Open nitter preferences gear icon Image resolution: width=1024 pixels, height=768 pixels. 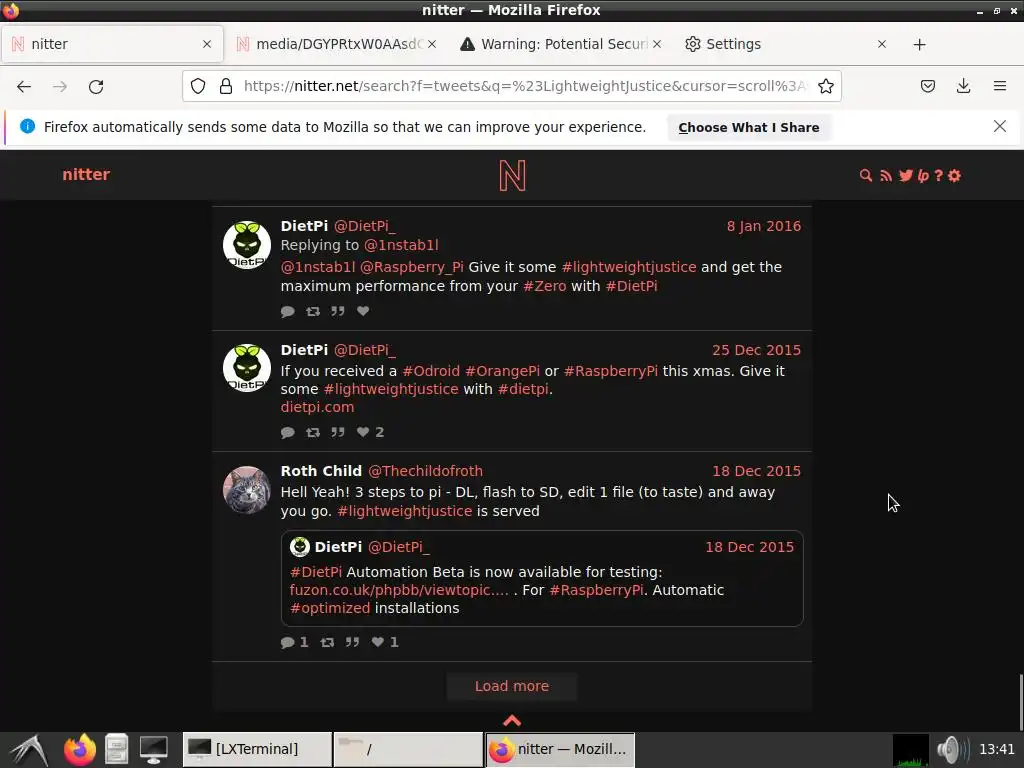[x=954, y=175]
